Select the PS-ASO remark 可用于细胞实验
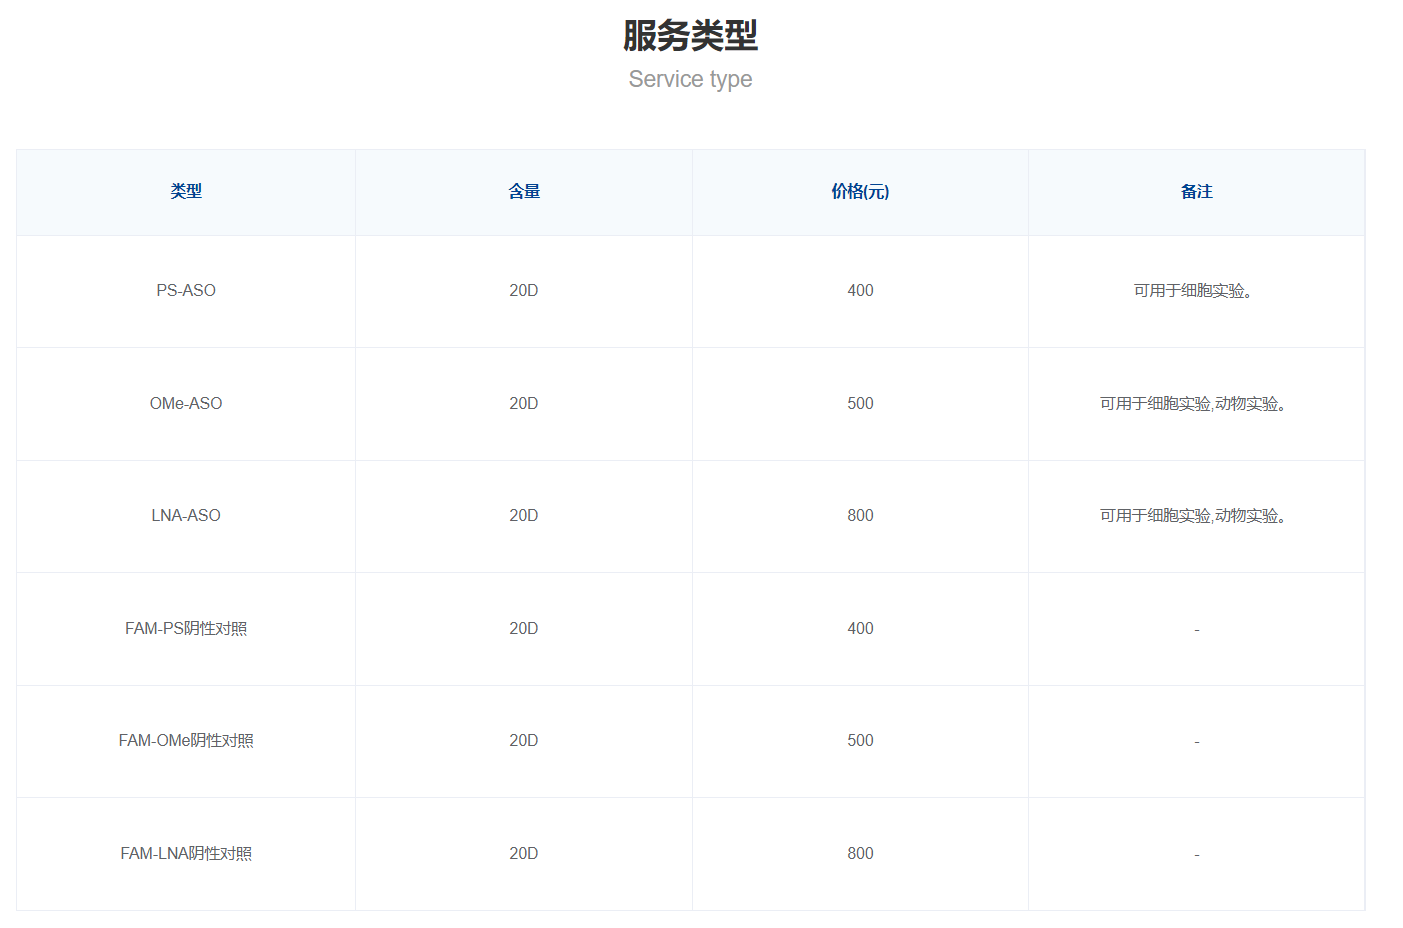This screenshot has width=1403, height=928. pyautogui.click(x=1193, y=290)
